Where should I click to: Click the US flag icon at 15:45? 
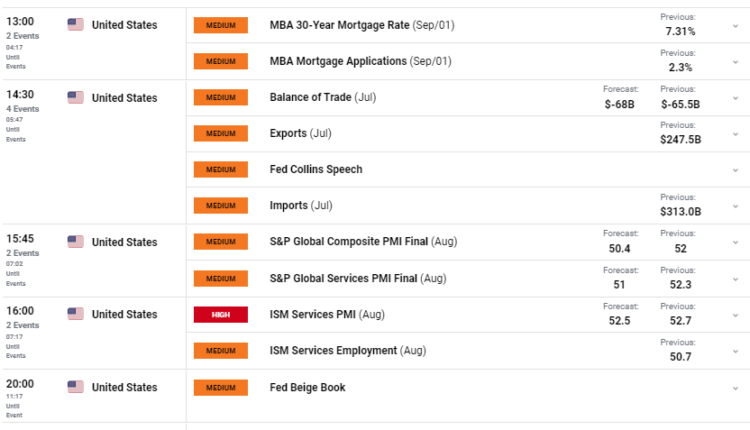click(75, 242)
